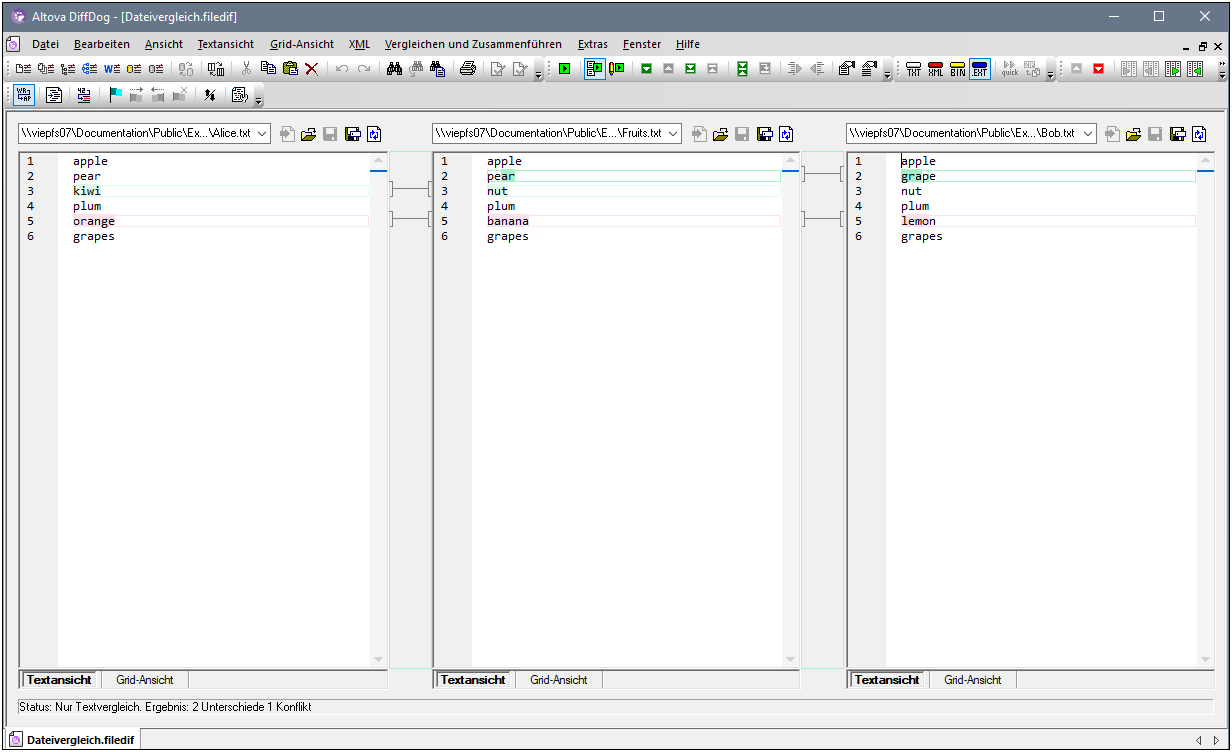Start comparison with green play icon
This screenshot has height=752, width=1232.
(565, 69)
